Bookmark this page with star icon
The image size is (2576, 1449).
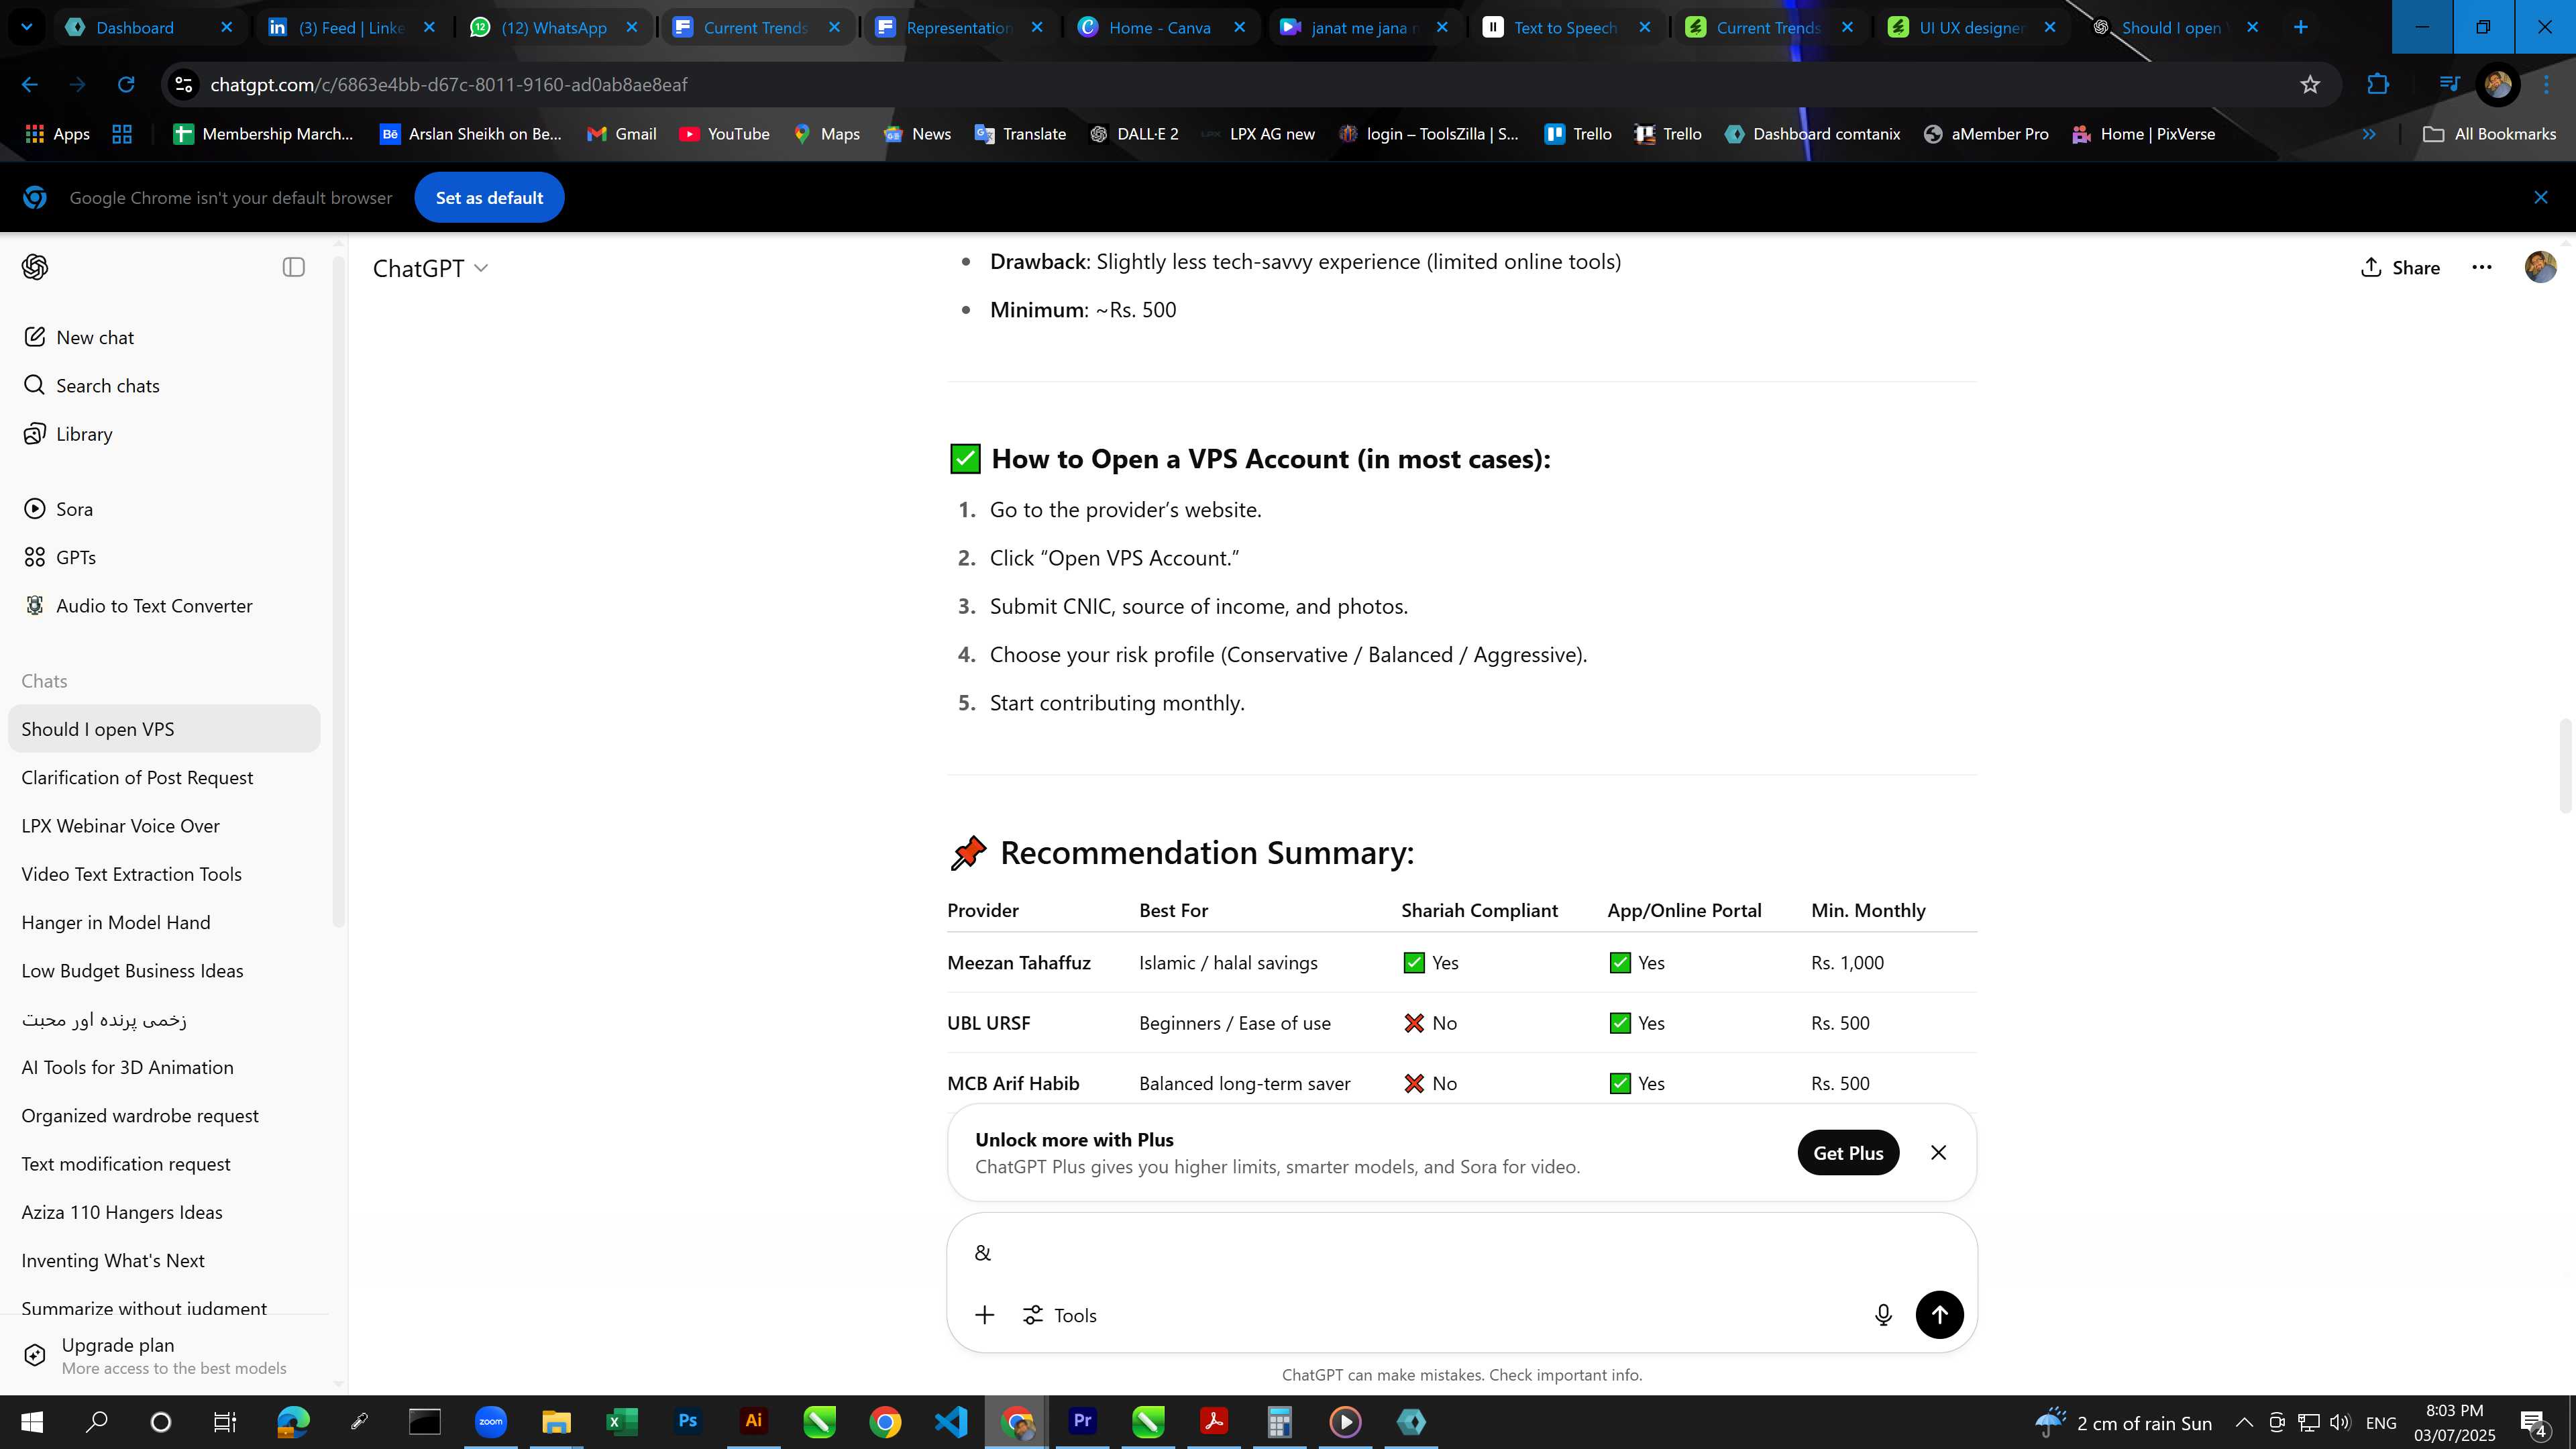[x=2310, y=85]
